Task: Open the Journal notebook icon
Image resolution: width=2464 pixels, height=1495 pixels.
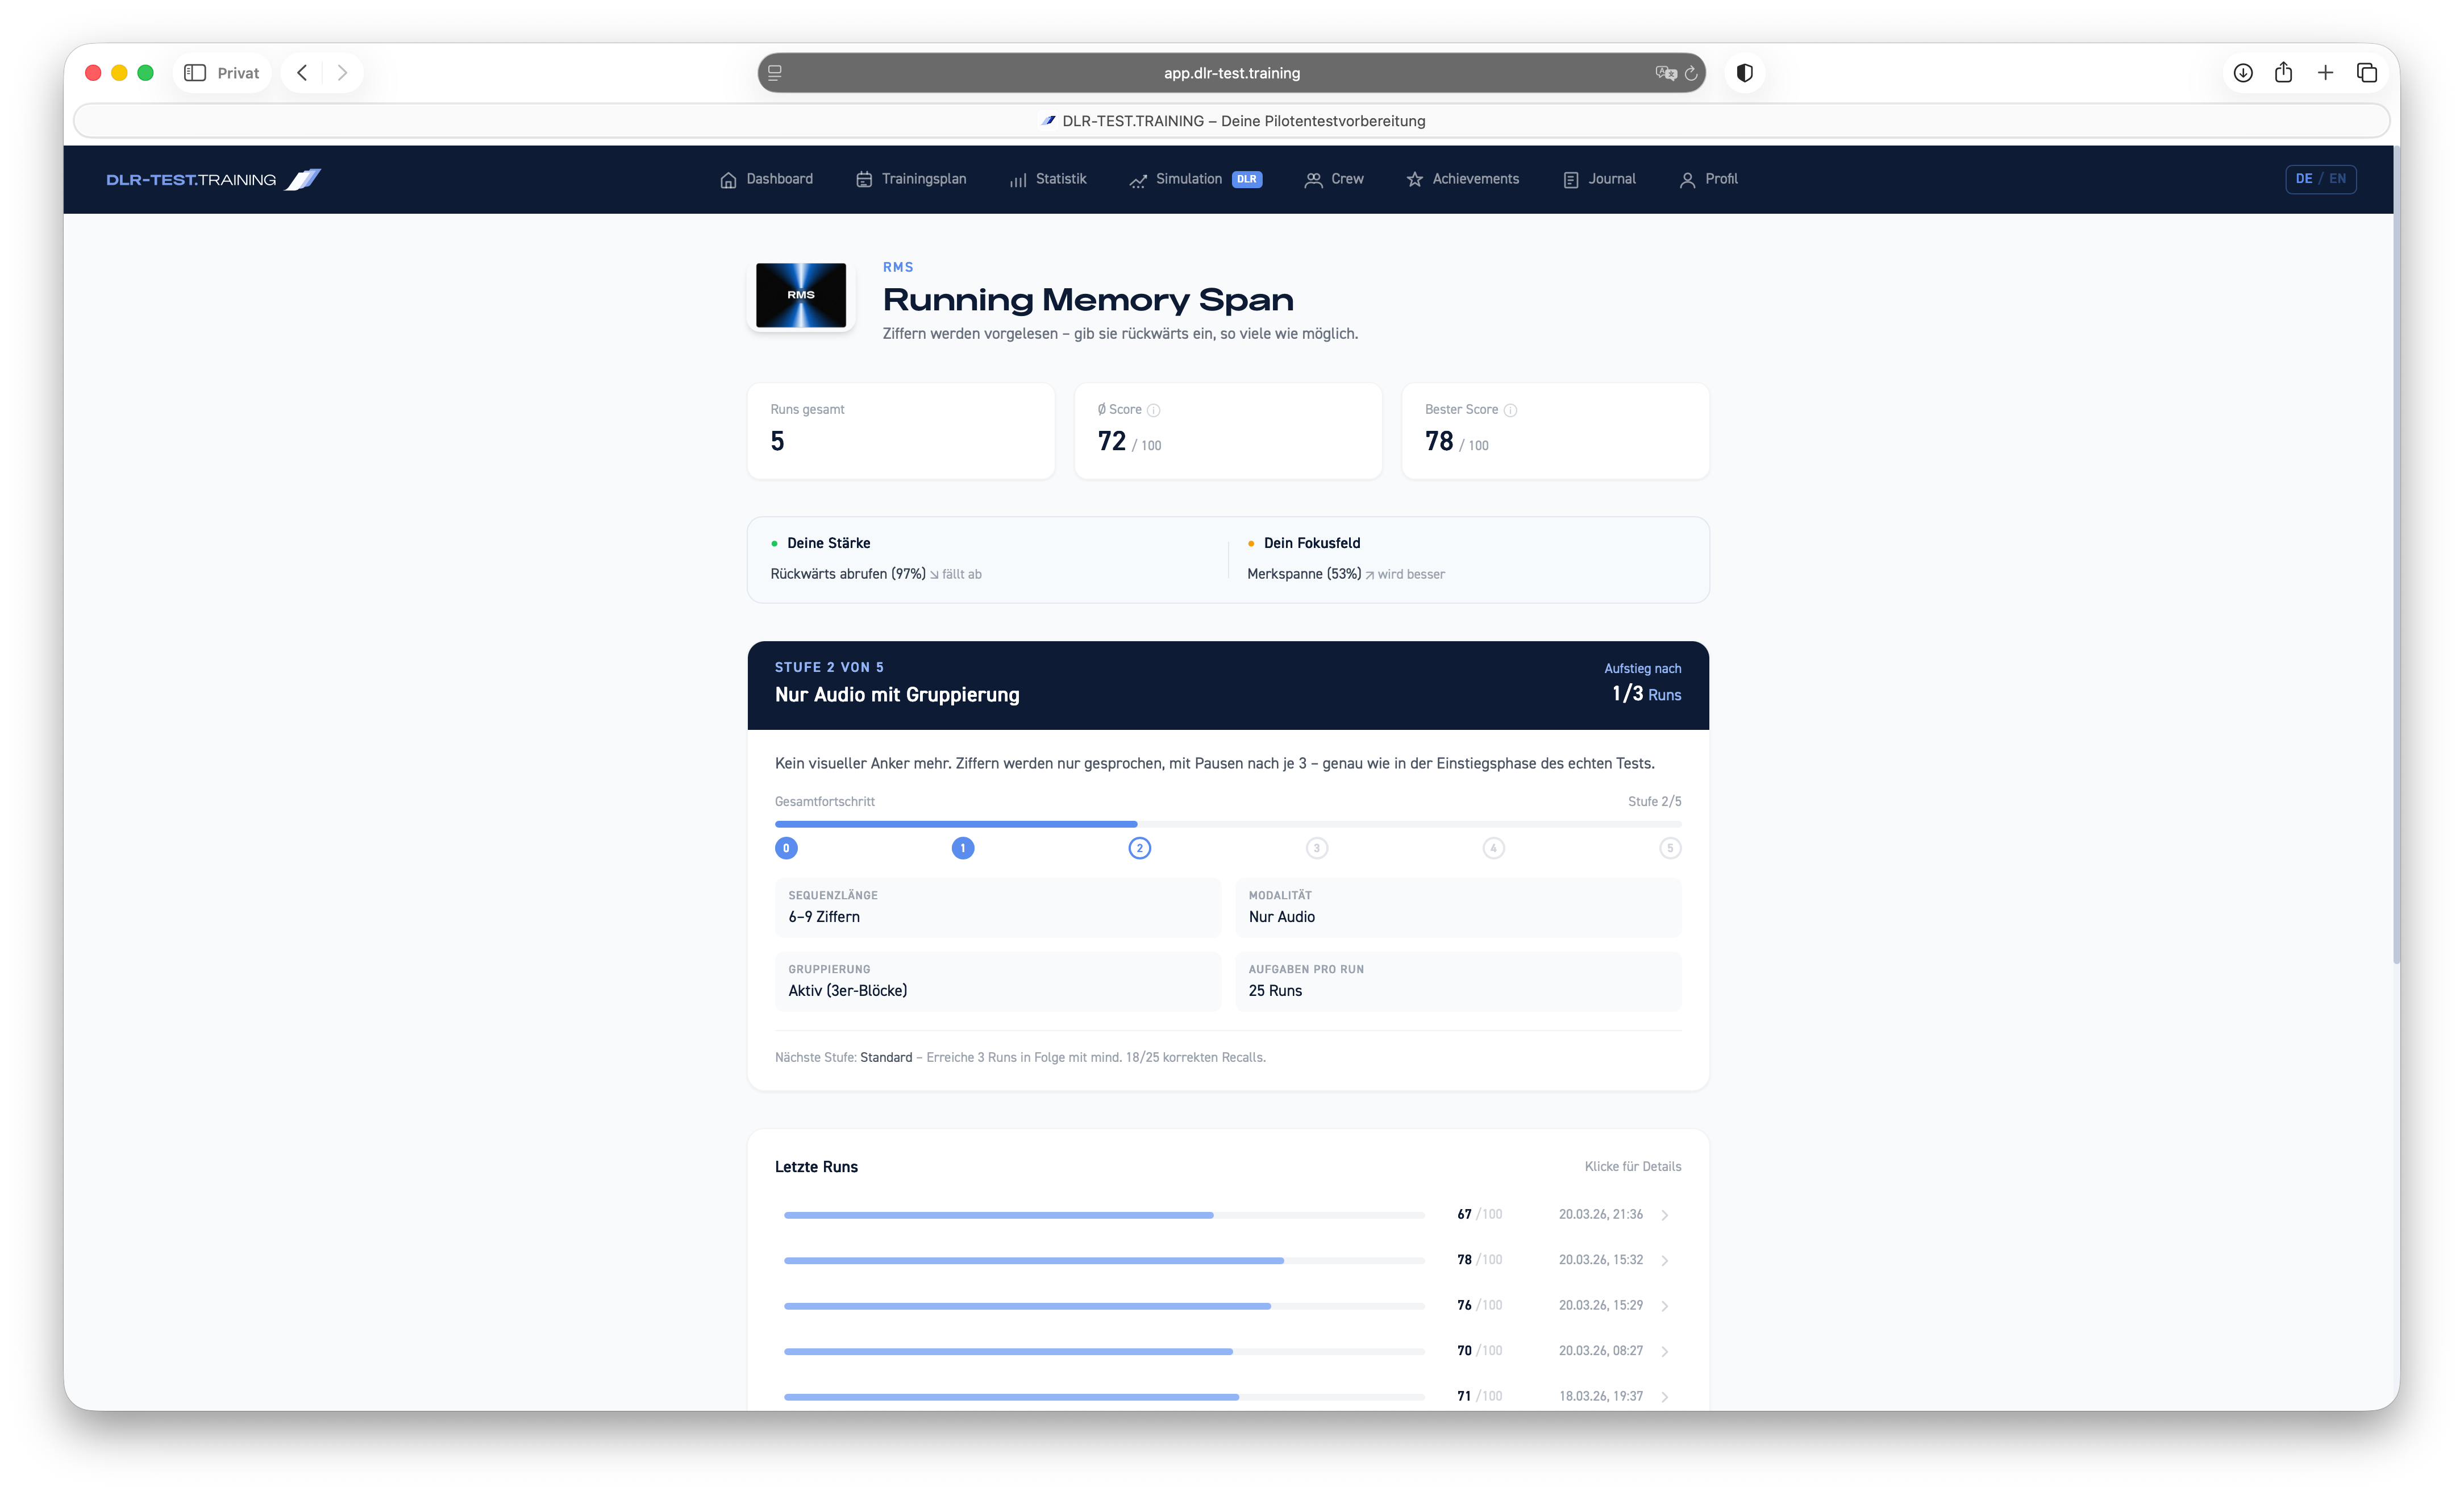Action: [x=1571, y=179]
